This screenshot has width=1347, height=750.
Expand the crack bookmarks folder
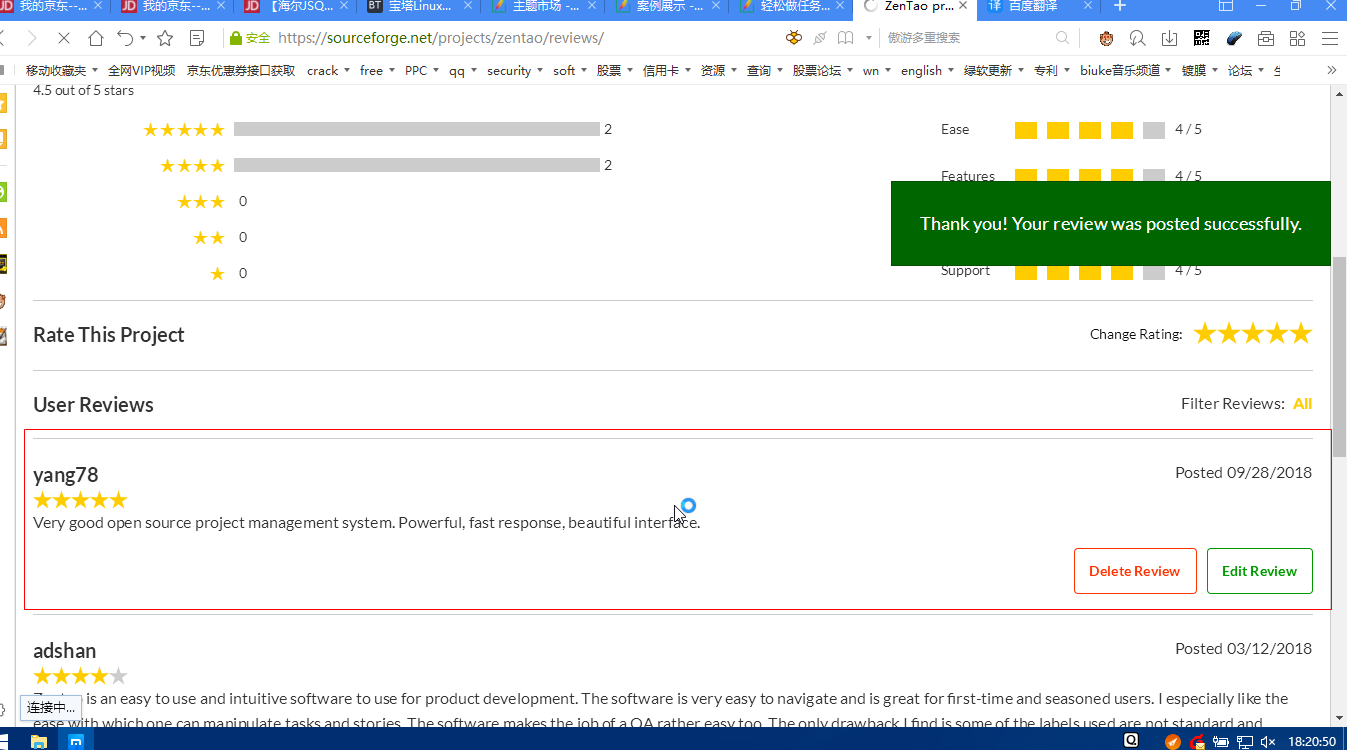coord(328,70)
